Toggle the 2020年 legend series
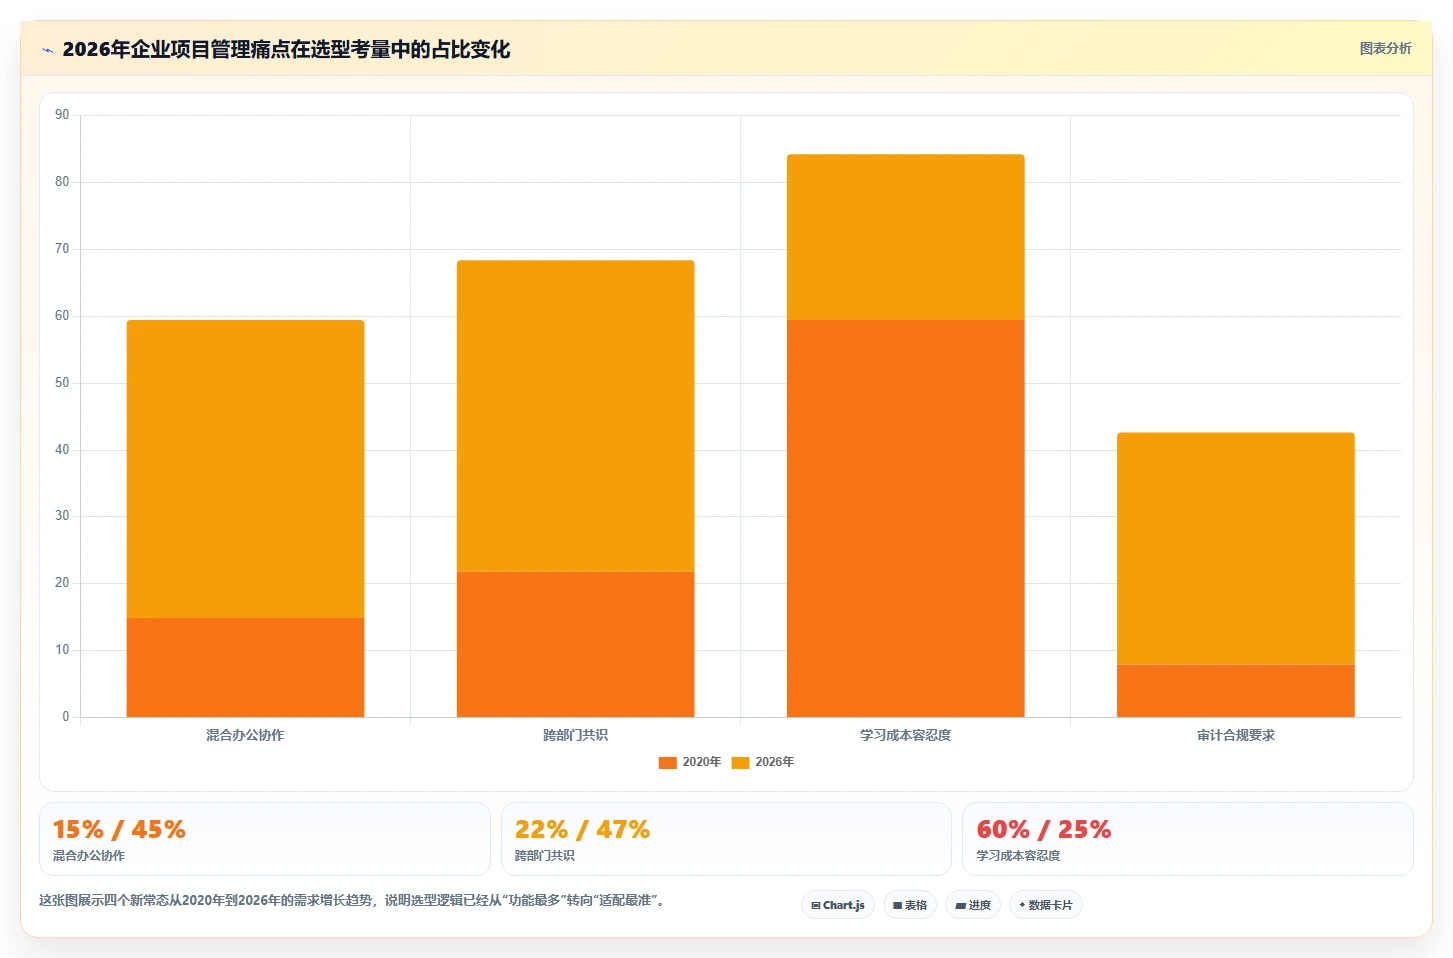 [690, 762]
